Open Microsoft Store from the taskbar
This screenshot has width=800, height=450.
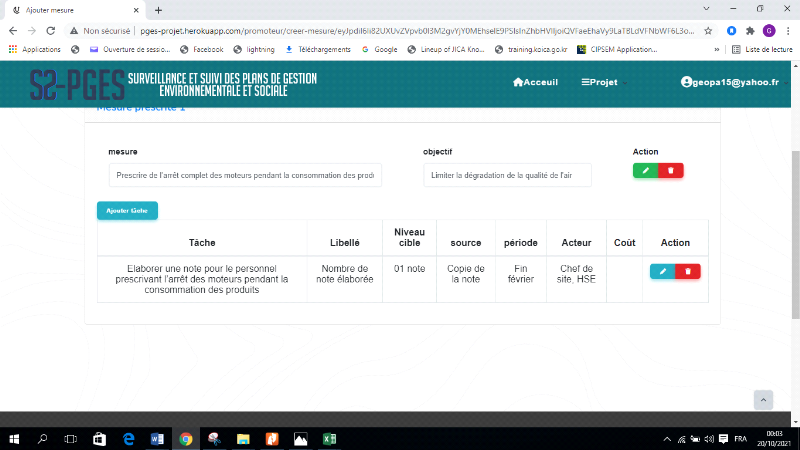99,439
